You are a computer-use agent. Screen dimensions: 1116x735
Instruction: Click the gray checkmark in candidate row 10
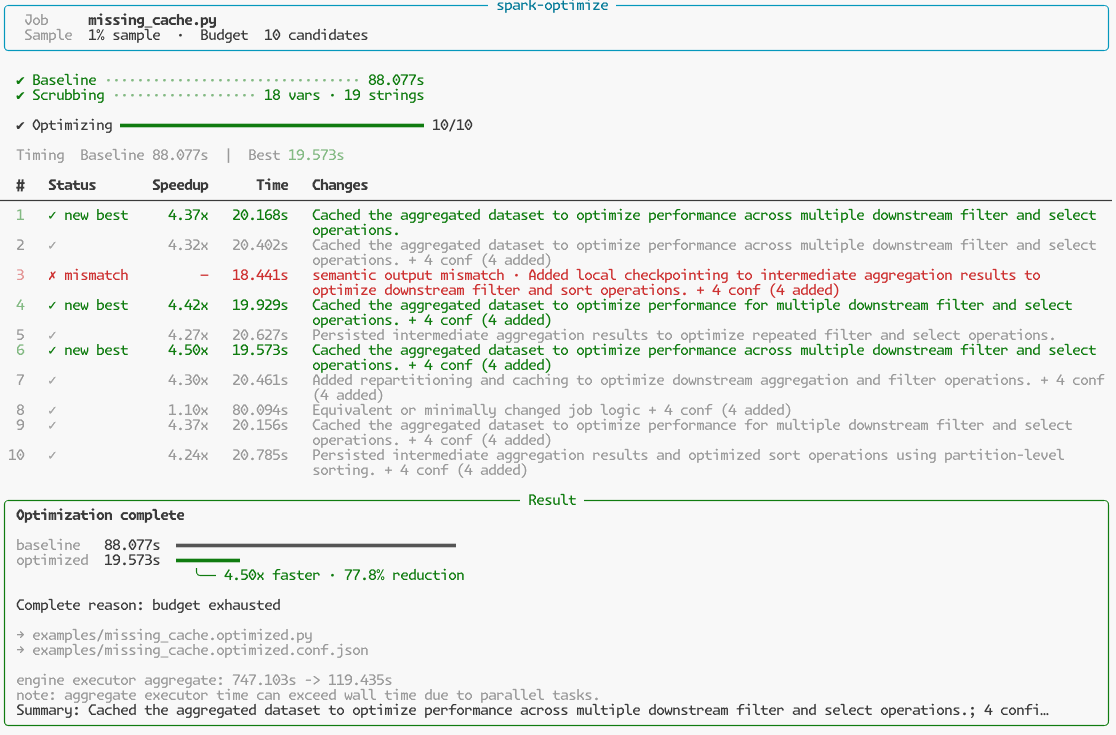point(52,455)
